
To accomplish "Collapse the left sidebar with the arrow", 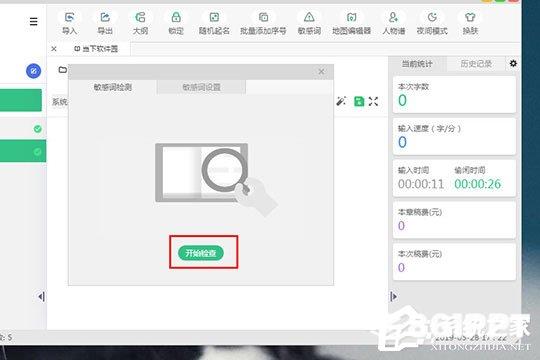I will pos(41,297).
